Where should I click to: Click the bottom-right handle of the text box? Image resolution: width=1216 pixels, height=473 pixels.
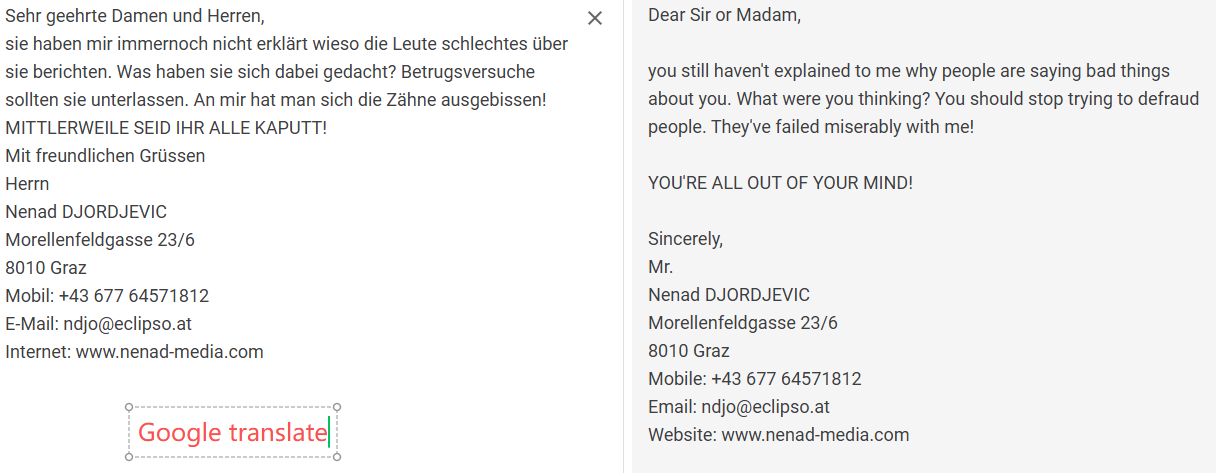pos(337,457)
